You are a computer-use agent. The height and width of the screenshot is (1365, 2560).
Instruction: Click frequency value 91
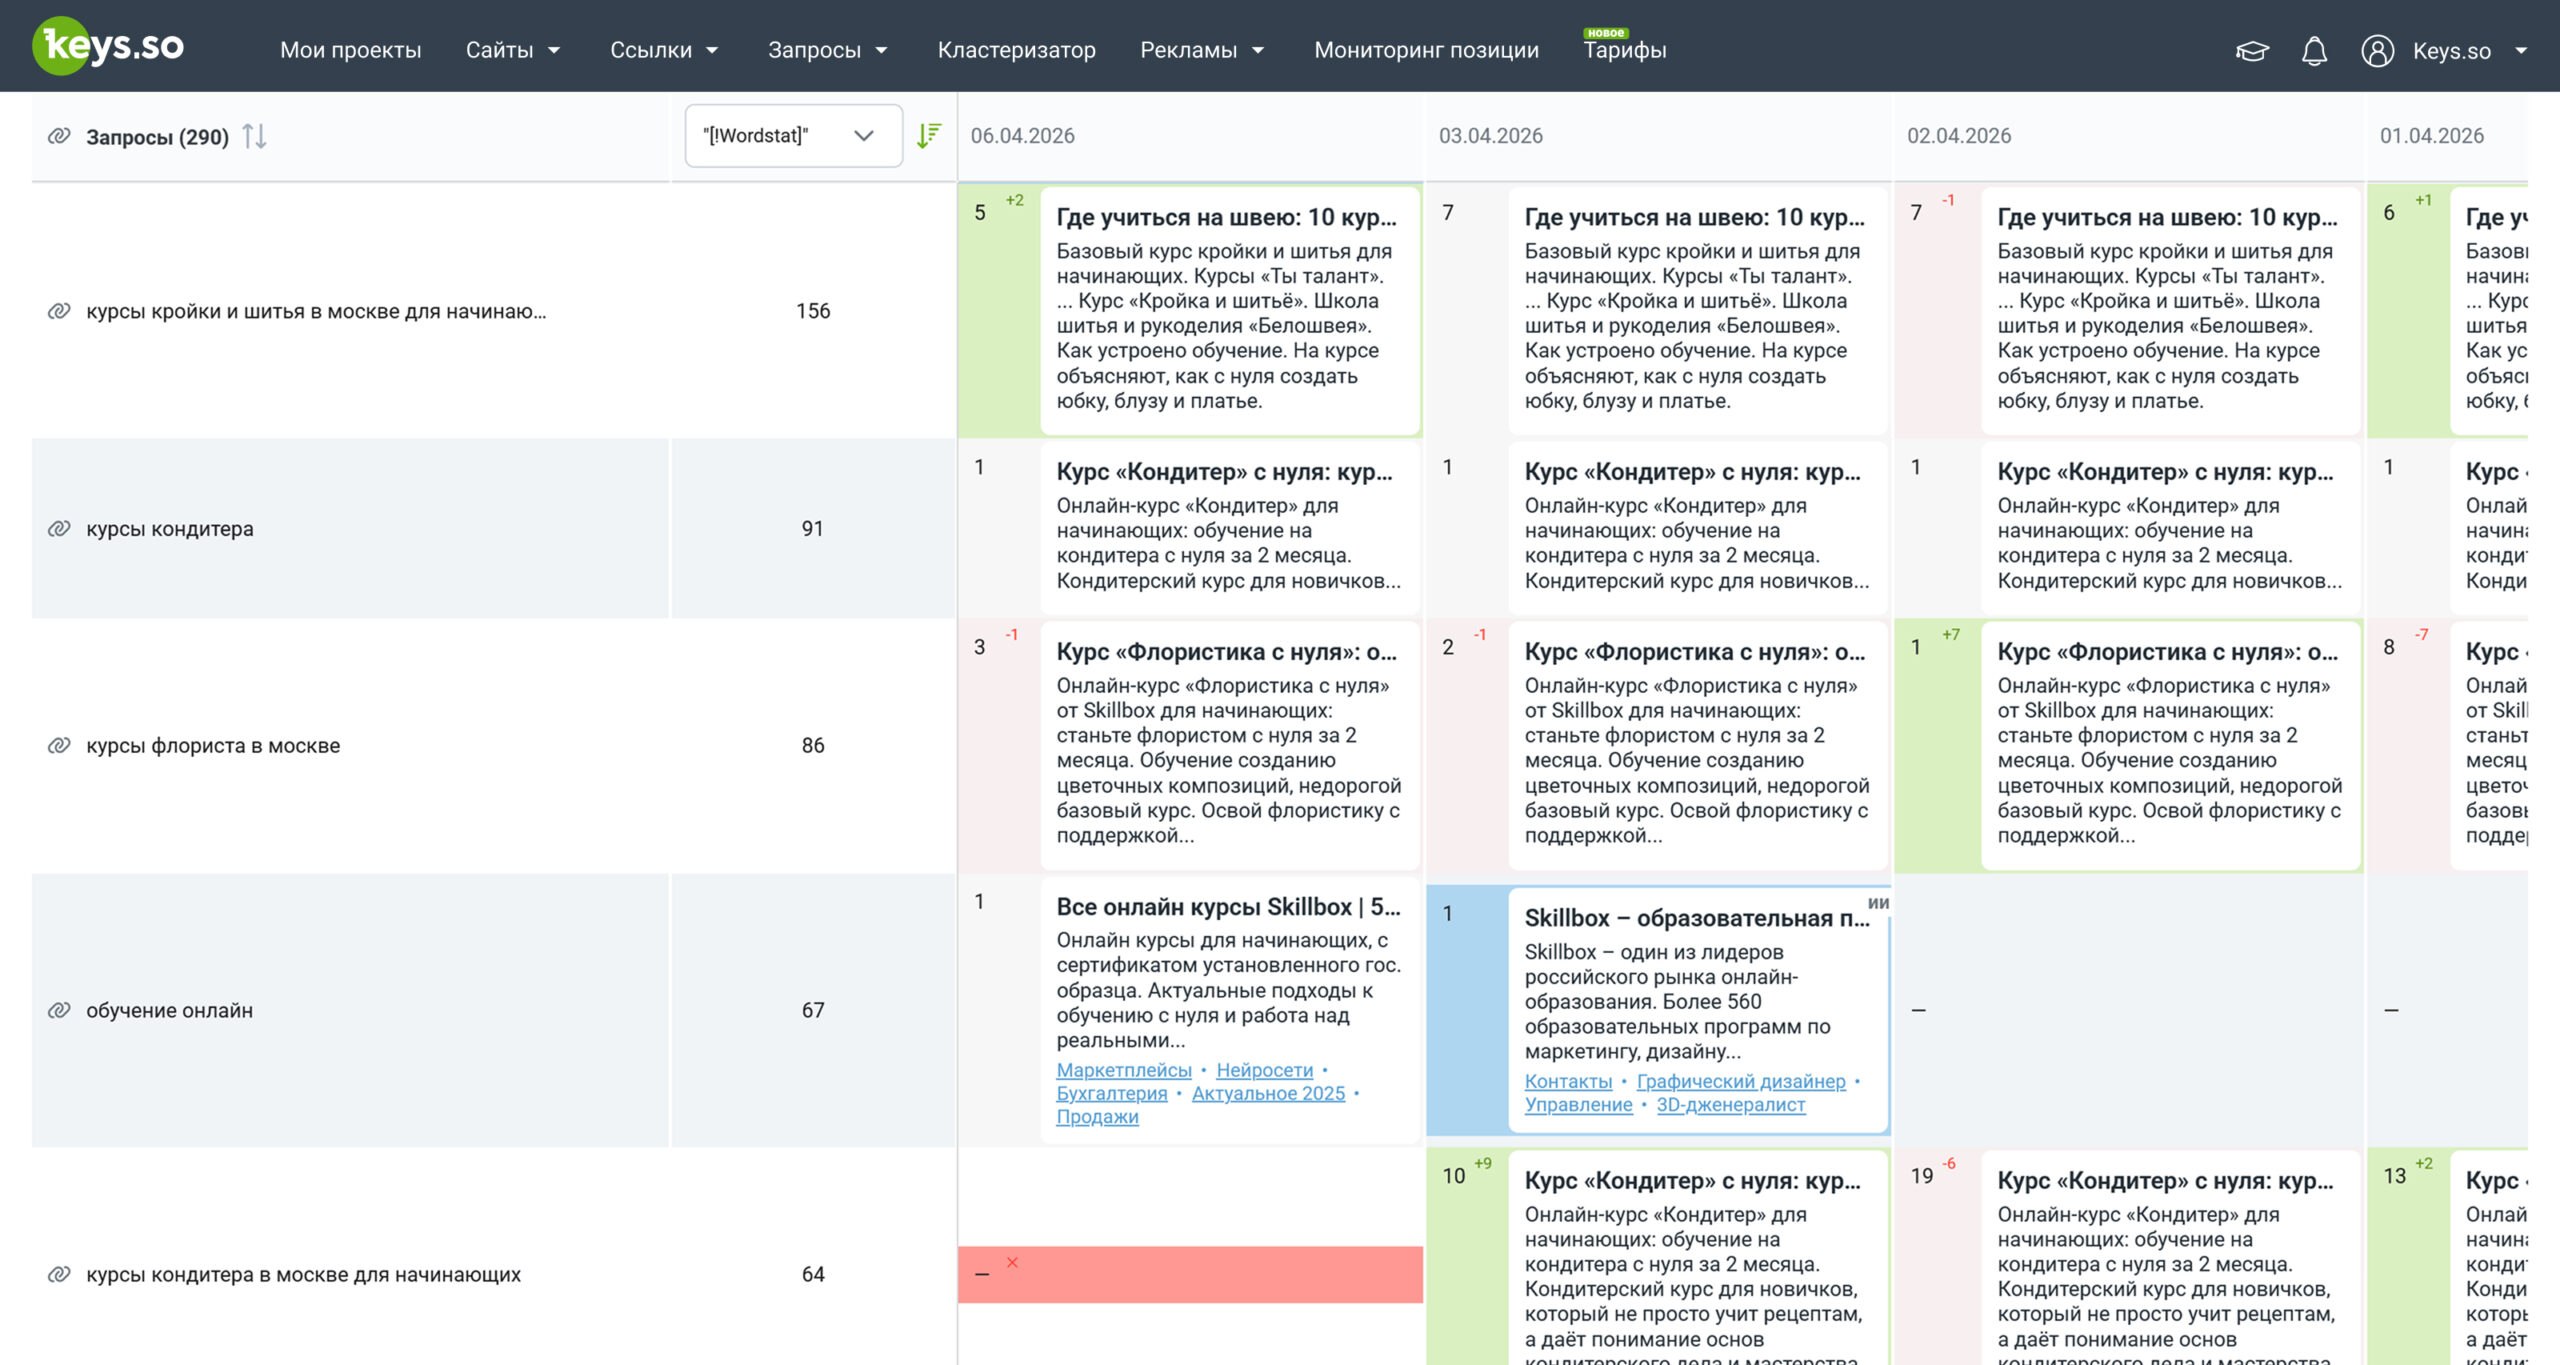[813, 528]
